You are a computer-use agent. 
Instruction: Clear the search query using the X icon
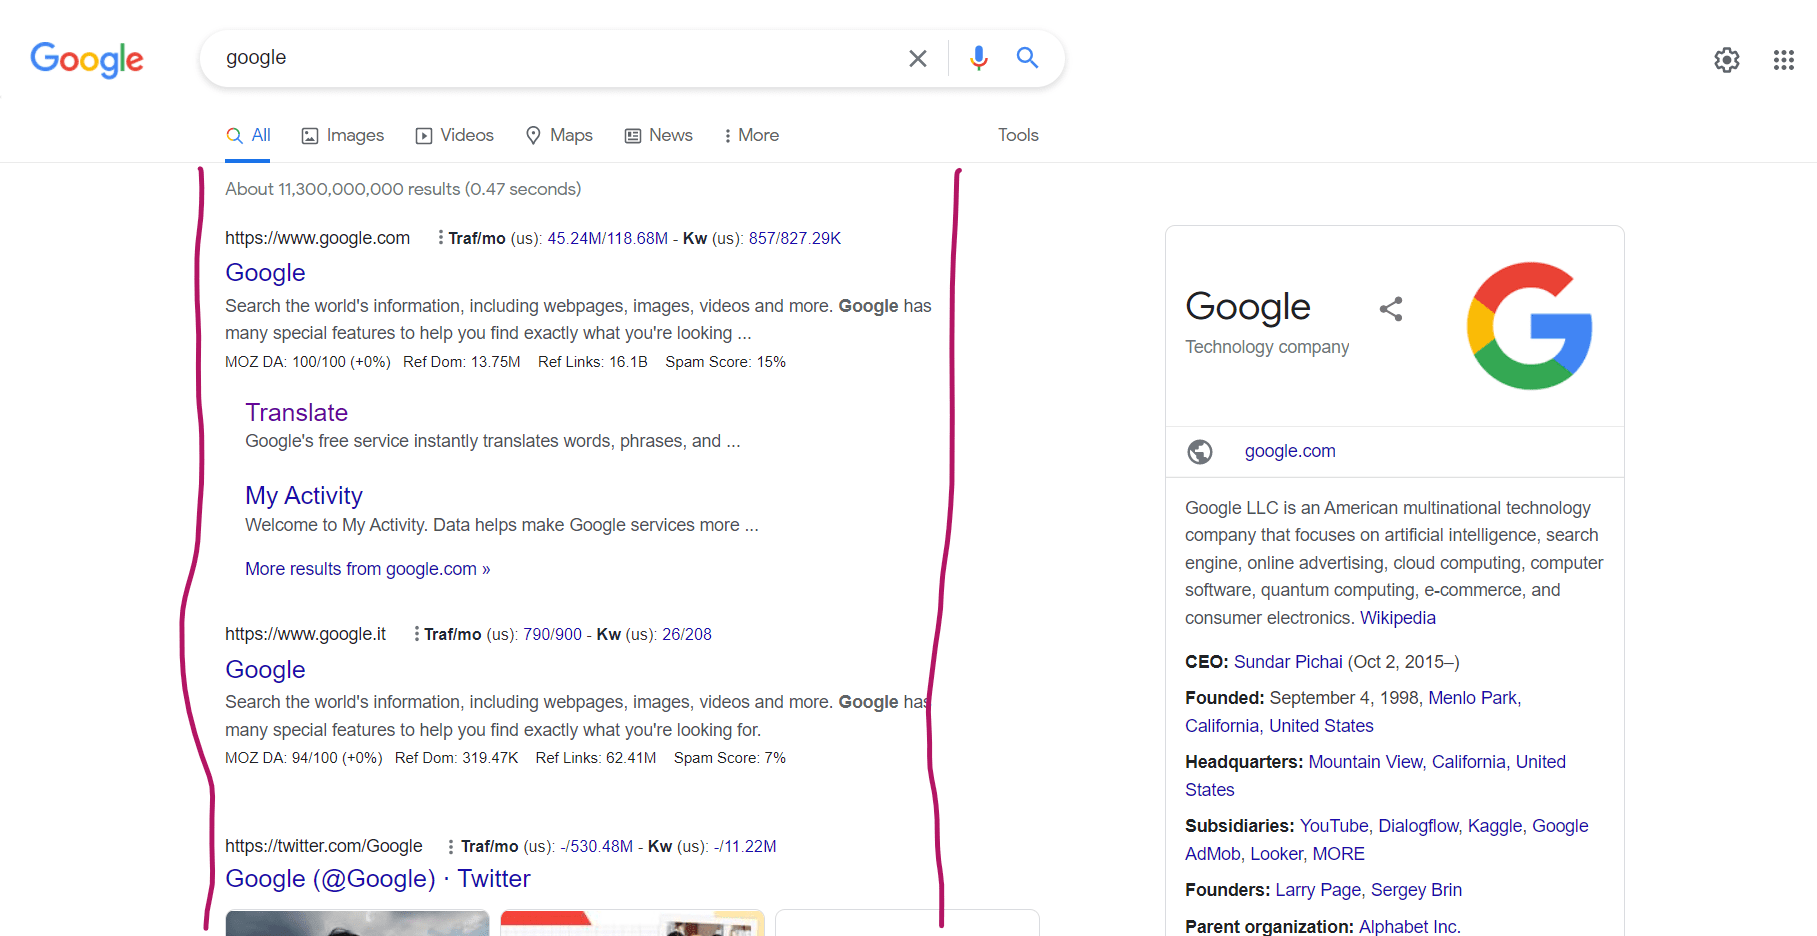pos(917,58)
